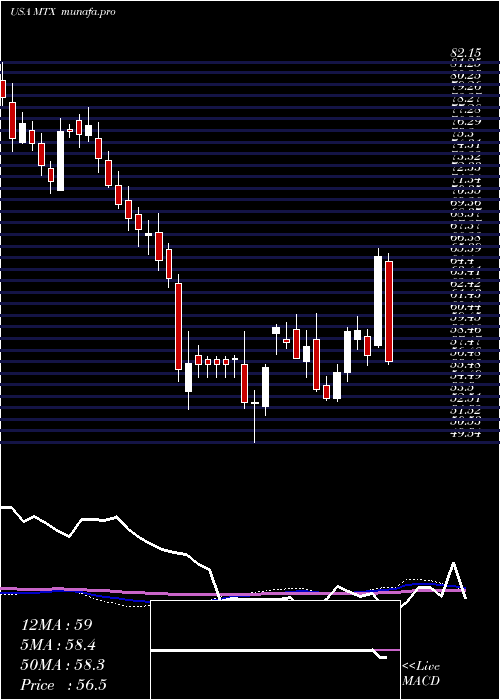Select the '50MA : 58.3' reading
500x700 pixels.
(63, 665)
